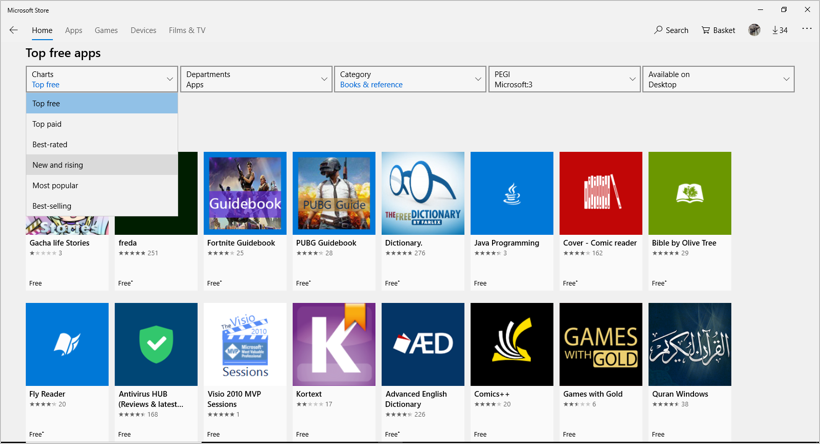Image resolution: width=820 pixels, height=444 pixels.
Task: Open the Antivirus HUB shield icon
Action: pyautogui.click(x=156, y=344)
